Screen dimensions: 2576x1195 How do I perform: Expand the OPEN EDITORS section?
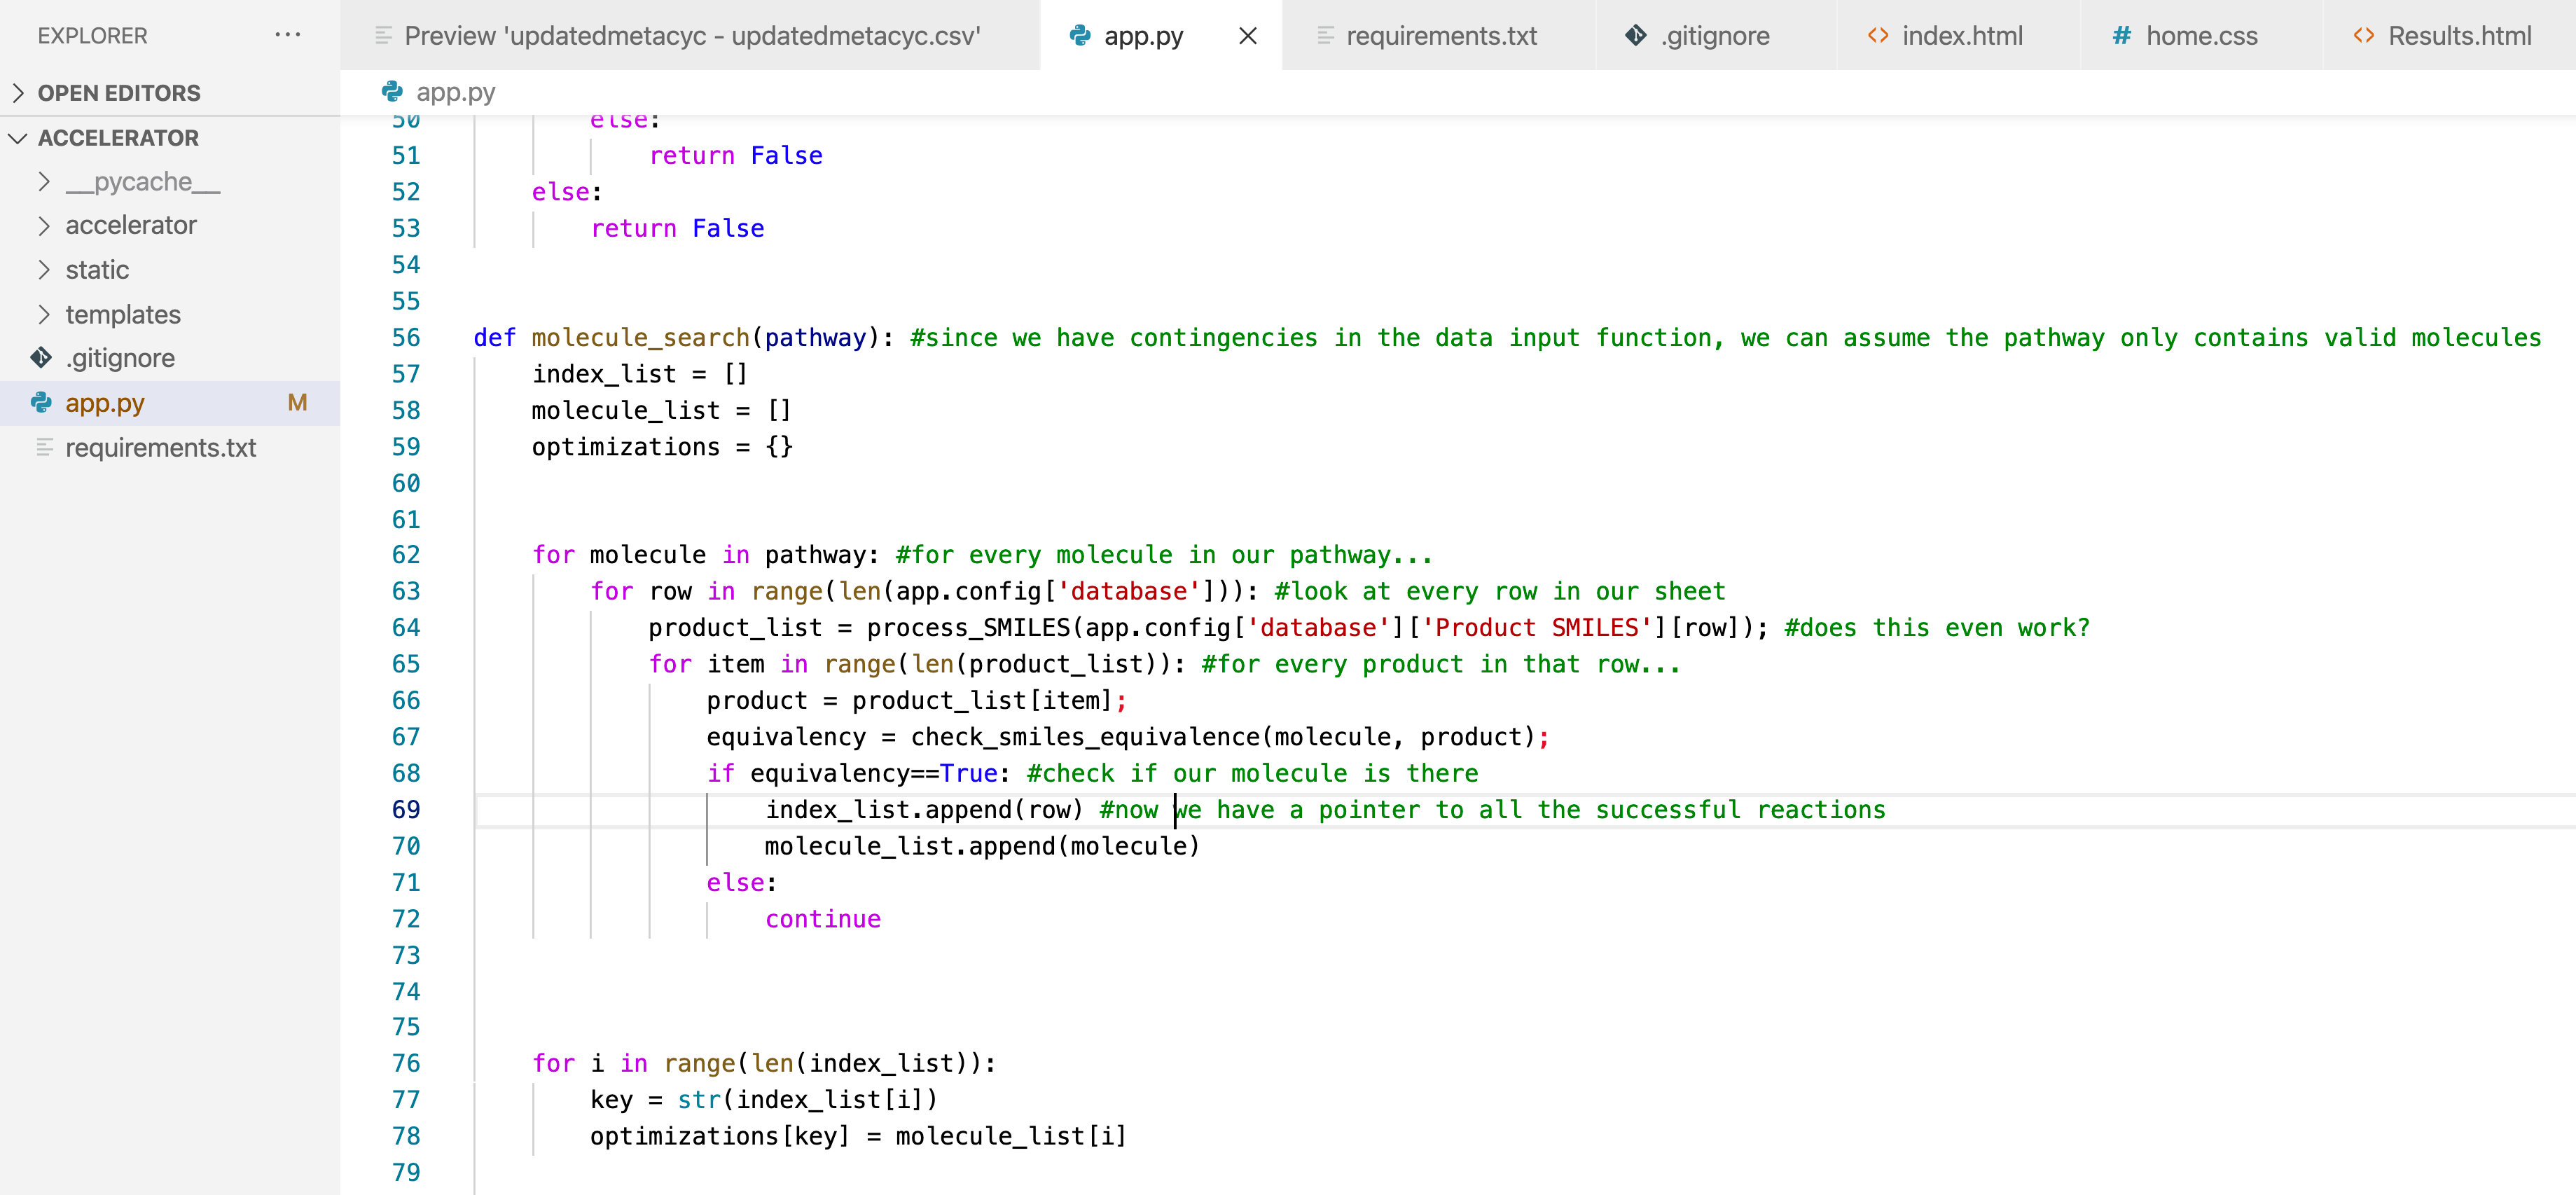[x=18, y=93]
